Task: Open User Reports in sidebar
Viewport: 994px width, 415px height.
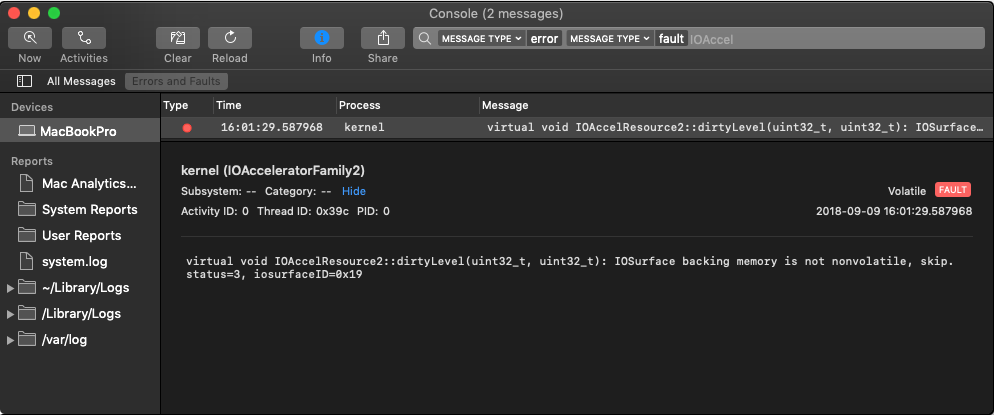Action: tap(81, 236)
